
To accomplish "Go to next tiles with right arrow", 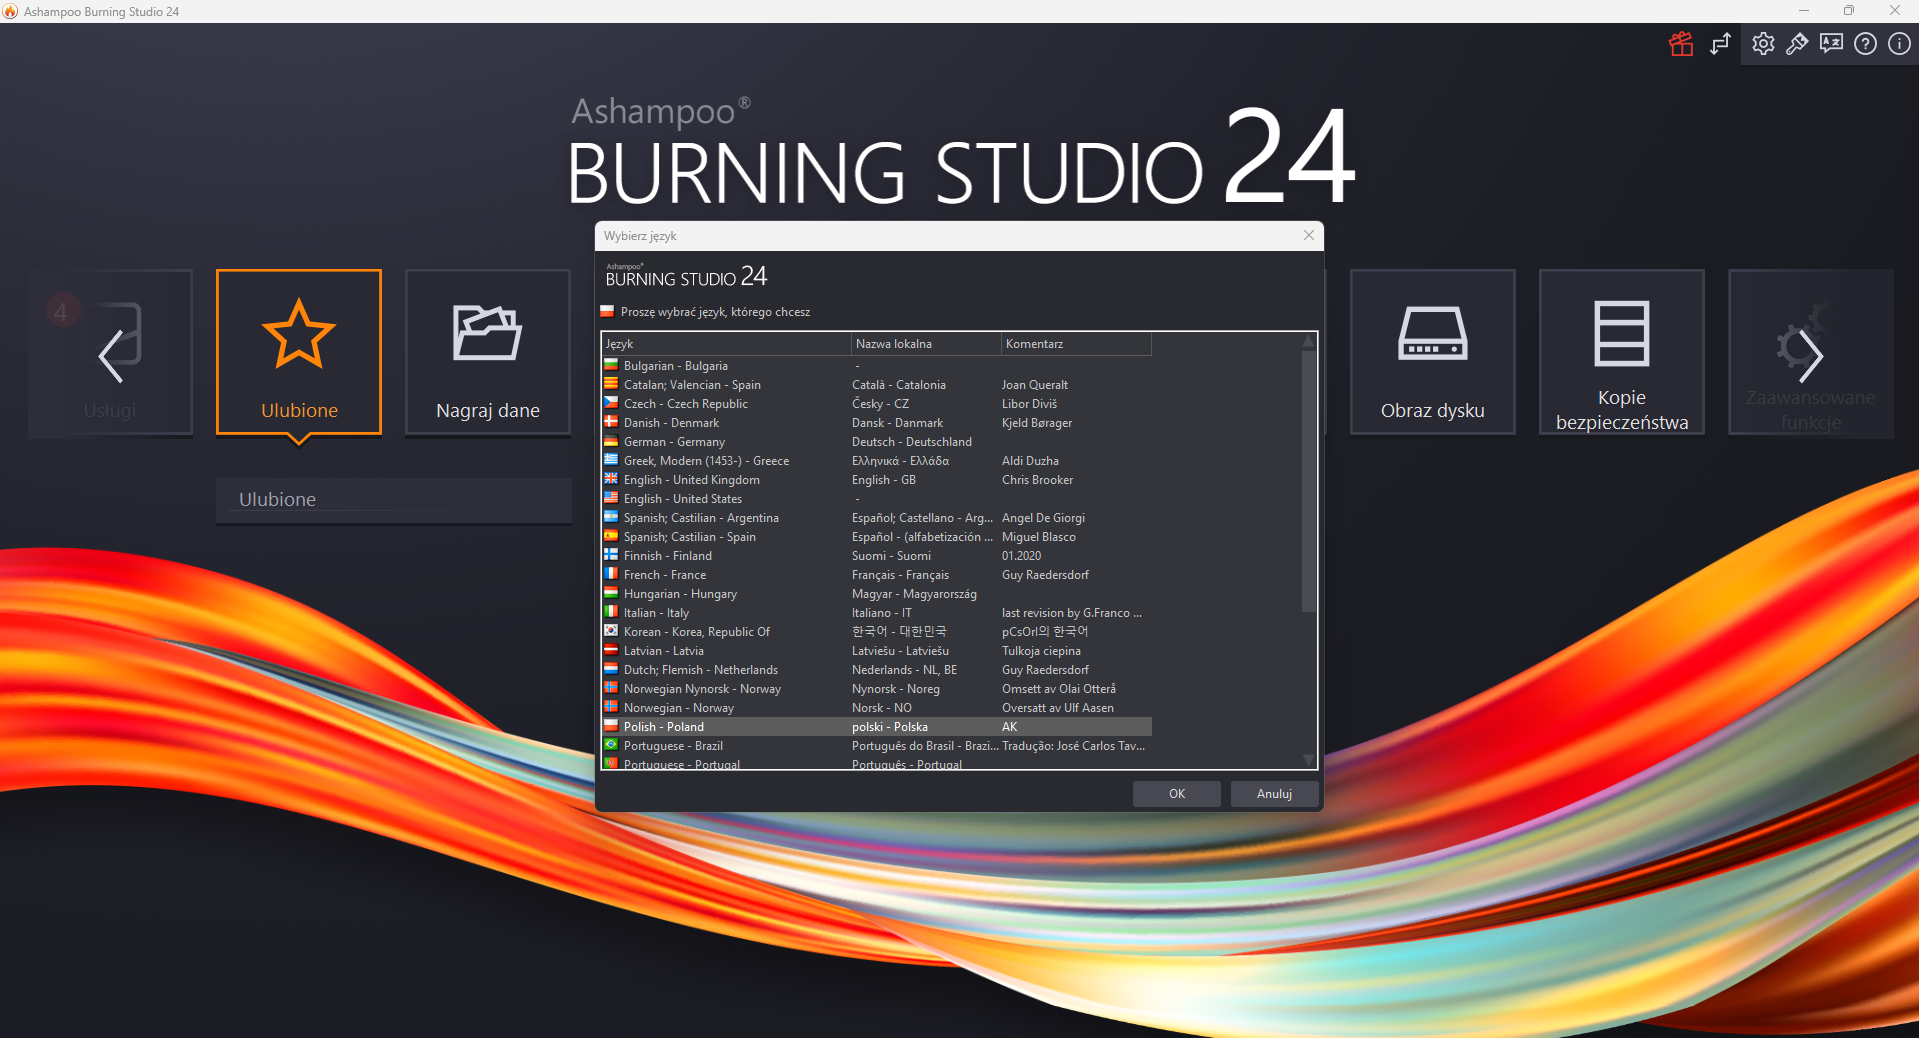I will [x=1810, y=355].
